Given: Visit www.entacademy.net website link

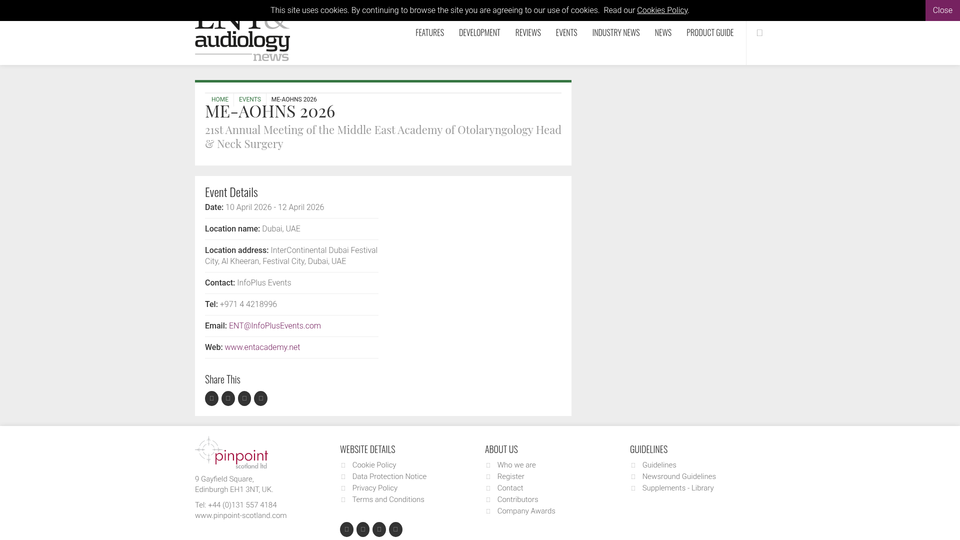Looking at the screenshot, I should point(262,347).
